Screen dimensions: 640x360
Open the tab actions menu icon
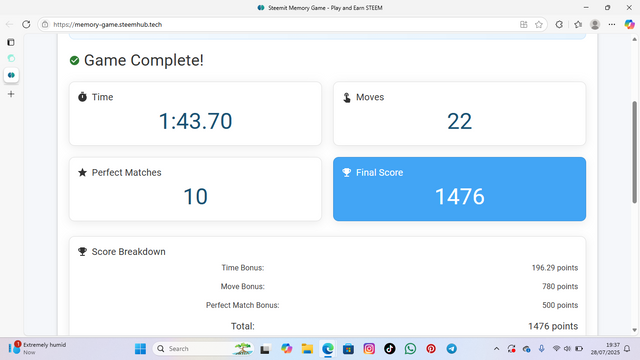pos(11,42)
